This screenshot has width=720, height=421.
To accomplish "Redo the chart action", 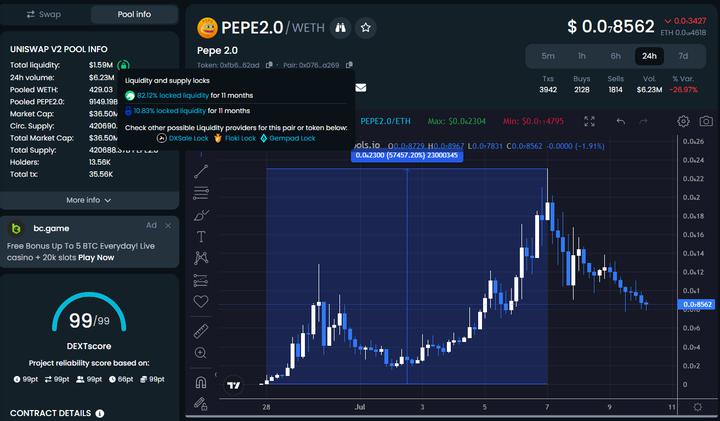I will click(644, 121).
